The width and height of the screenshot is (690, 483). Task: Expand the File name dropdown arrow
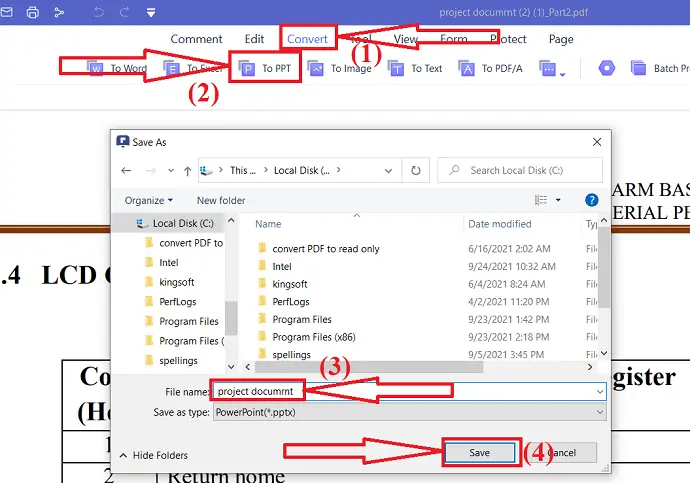[x=600, y=392]
